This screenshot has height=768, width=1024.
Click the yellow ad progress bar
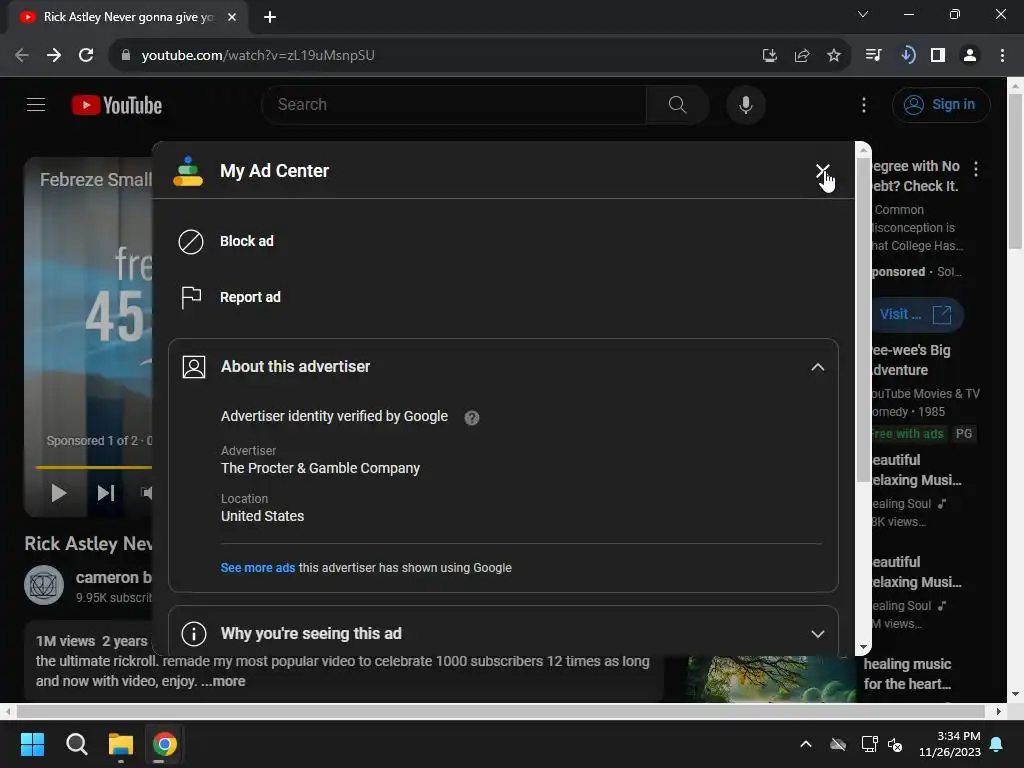point(94,467)
